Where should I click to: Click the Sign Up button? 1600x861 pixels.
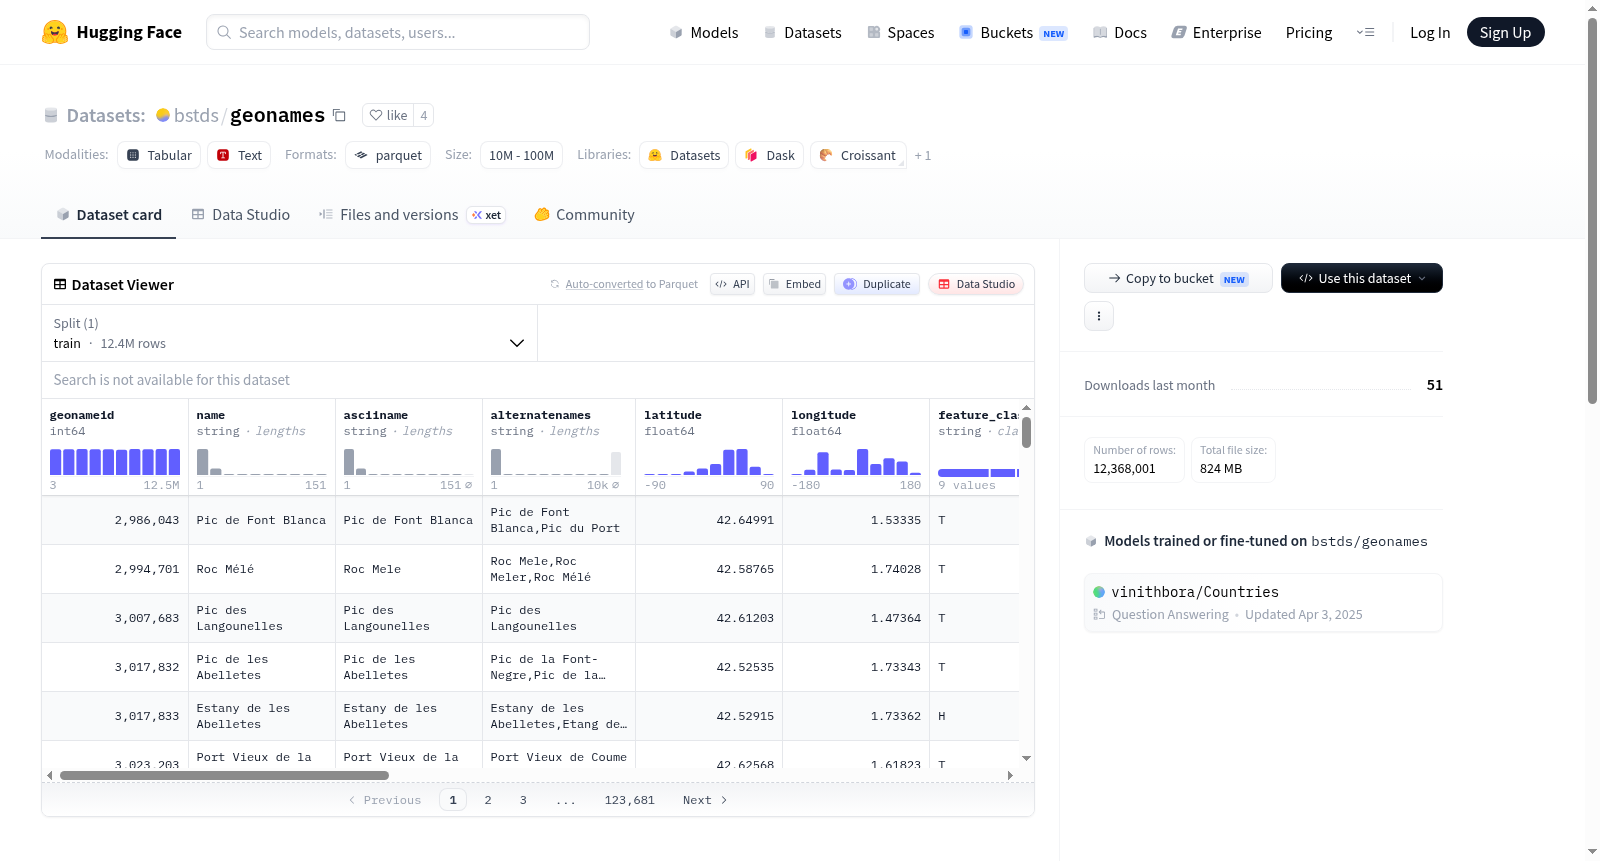(1505, 32)
